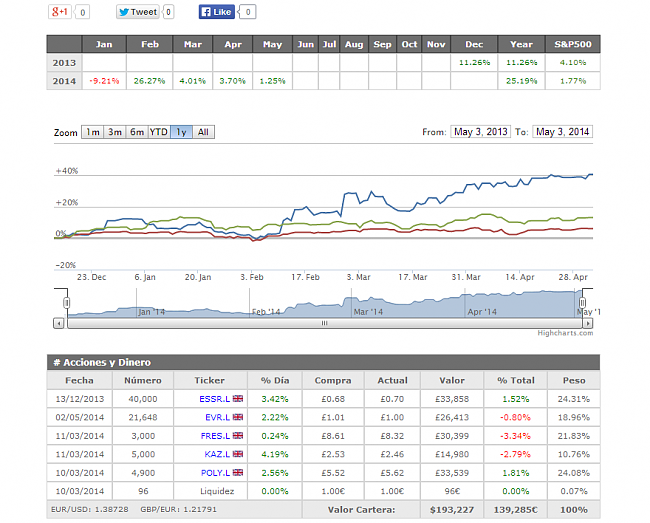Click the Peso column header
Viewport: 650px width, 523px height.
tap(574, 380)
